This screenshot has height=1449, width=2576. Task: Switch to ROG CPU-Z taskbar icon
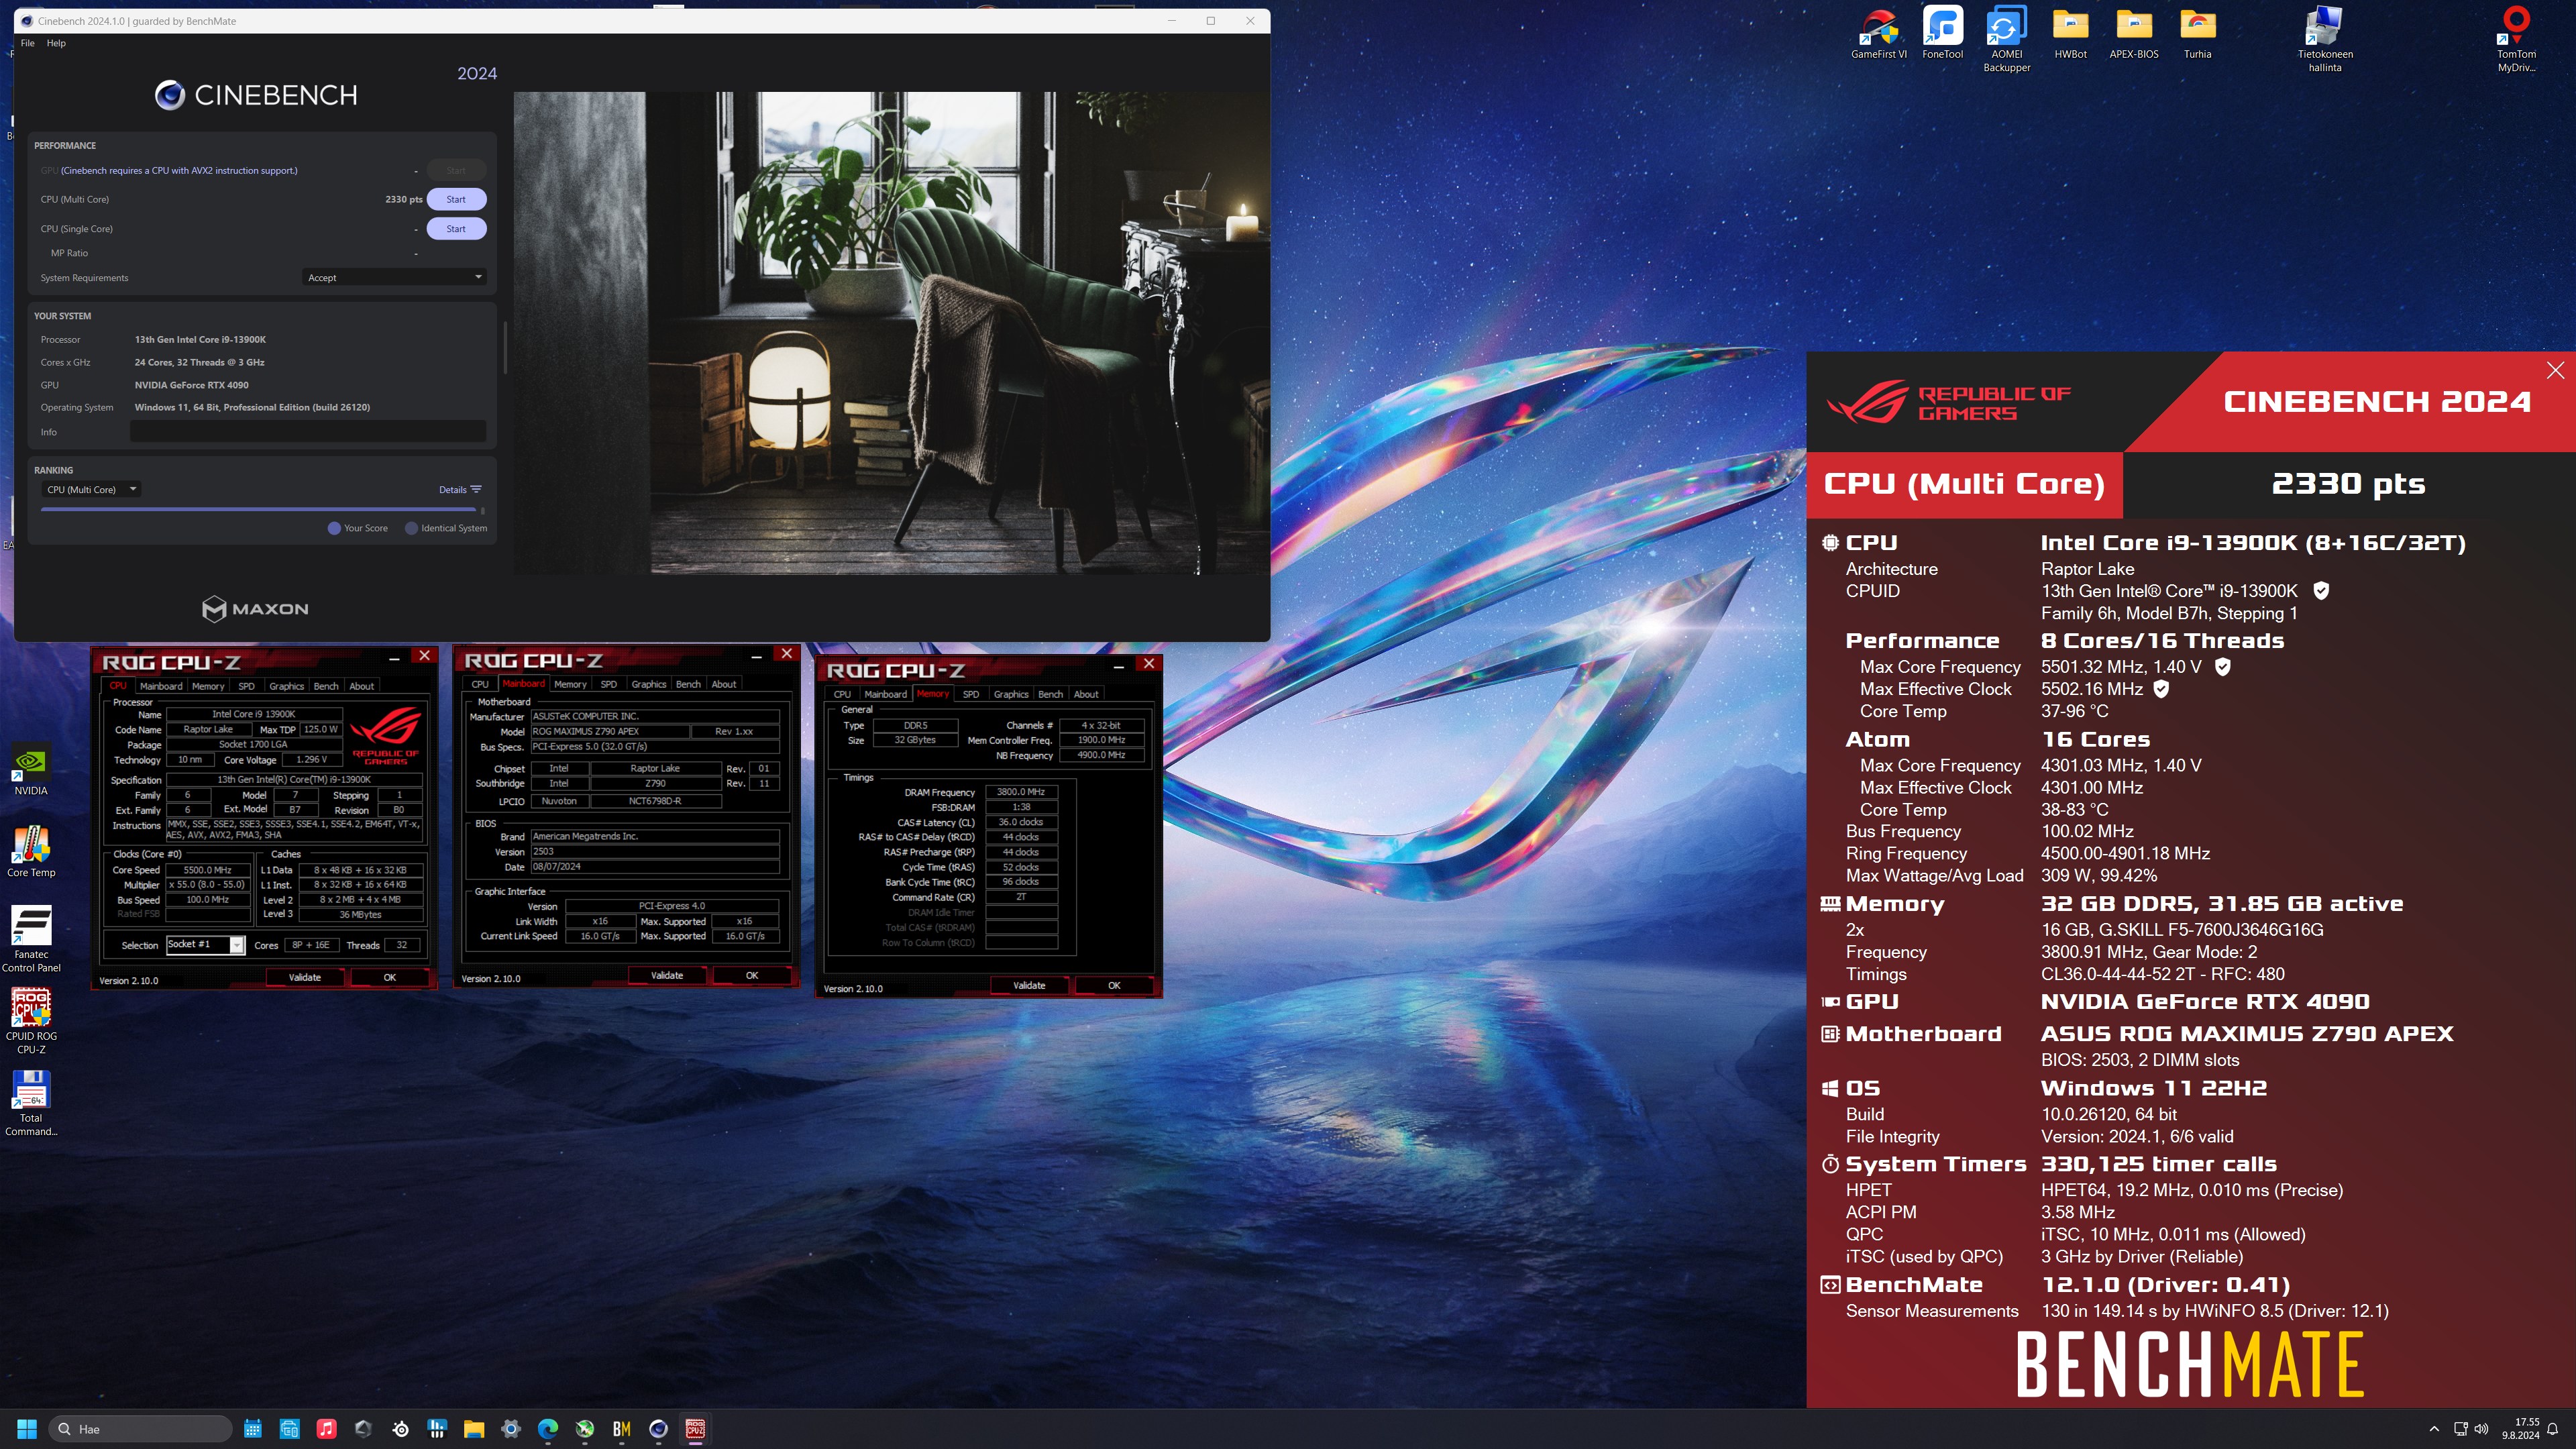click(695, 1429)
